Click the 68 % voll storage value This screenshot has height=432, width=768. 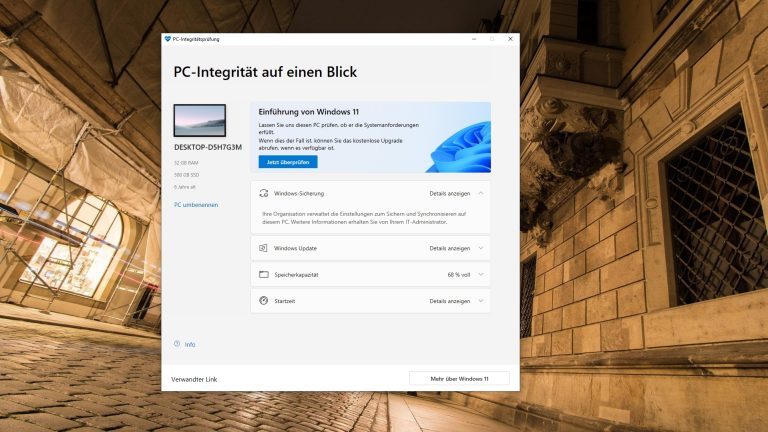coord(458,275)
